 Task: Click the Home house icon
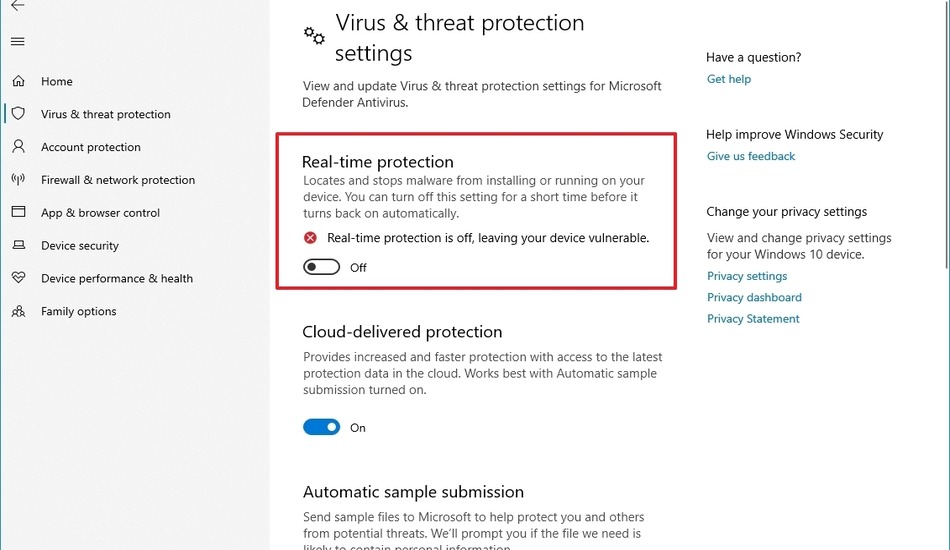coord(18,81)
